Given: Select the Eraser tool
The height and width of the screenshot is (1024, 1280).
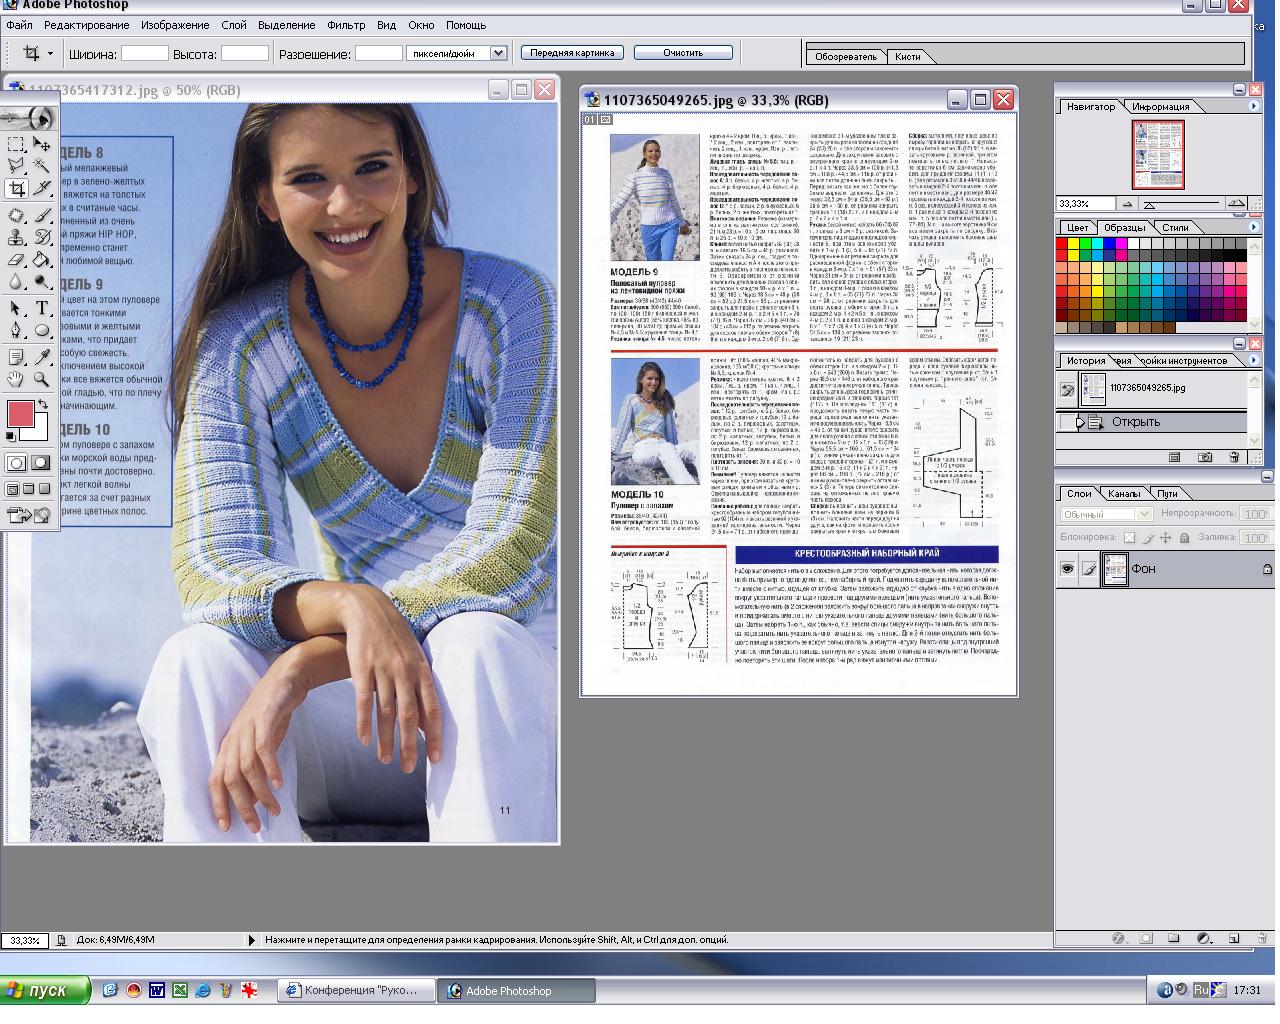Looking at the screenshot, I should click(x=16, y=261).
